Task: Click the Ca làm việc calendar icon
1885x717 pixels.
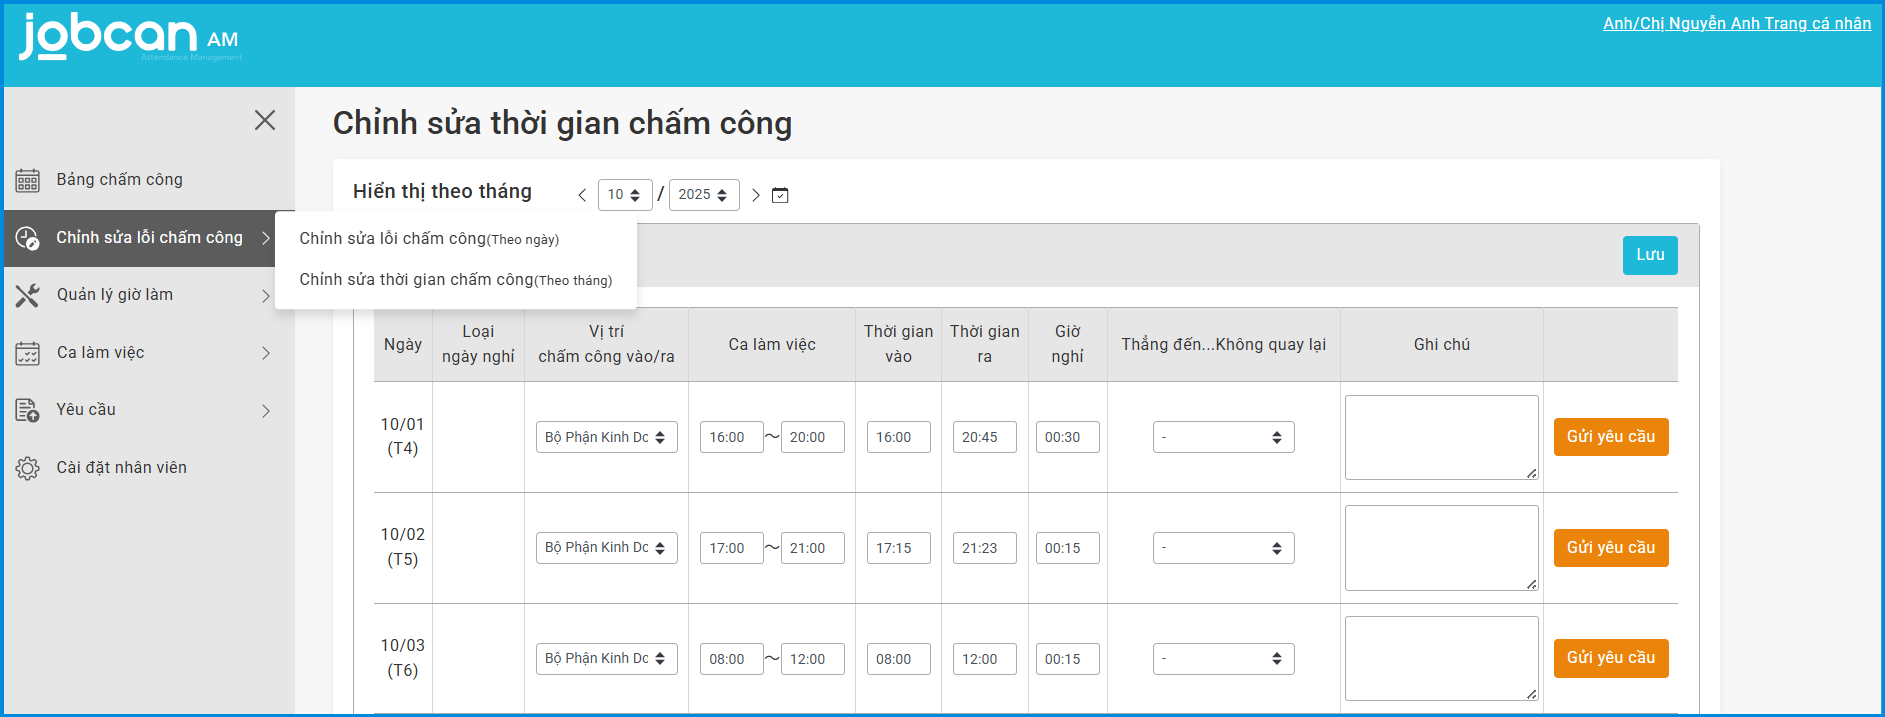Action: pyautogui.click(x=27, y=353)
